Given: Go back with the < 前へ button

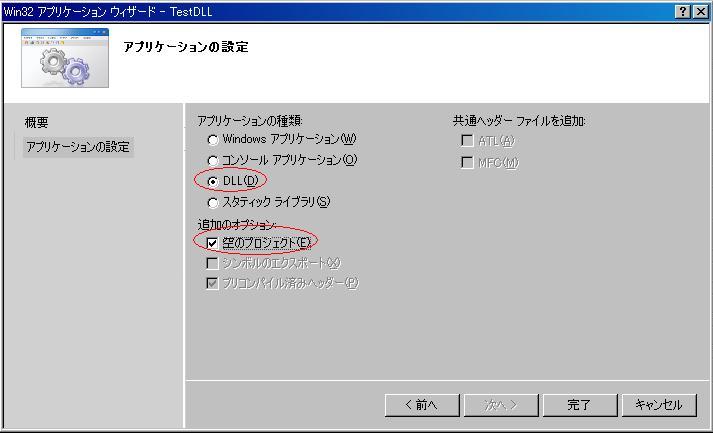Looking at the screenshot, I should [423, 405].
